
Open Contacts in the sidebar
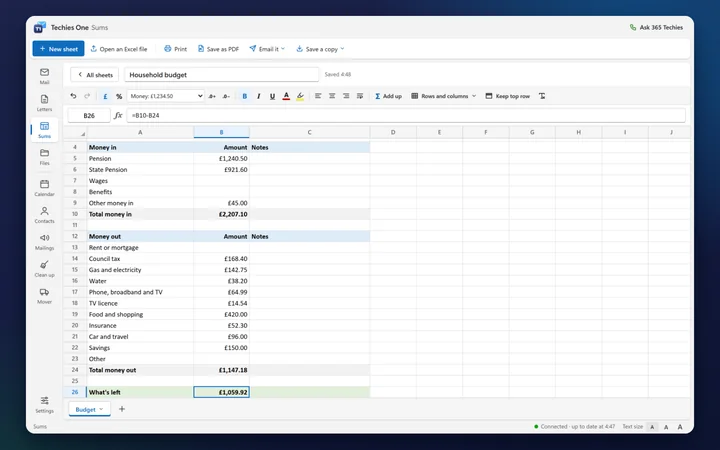click(x=44, y=215)
